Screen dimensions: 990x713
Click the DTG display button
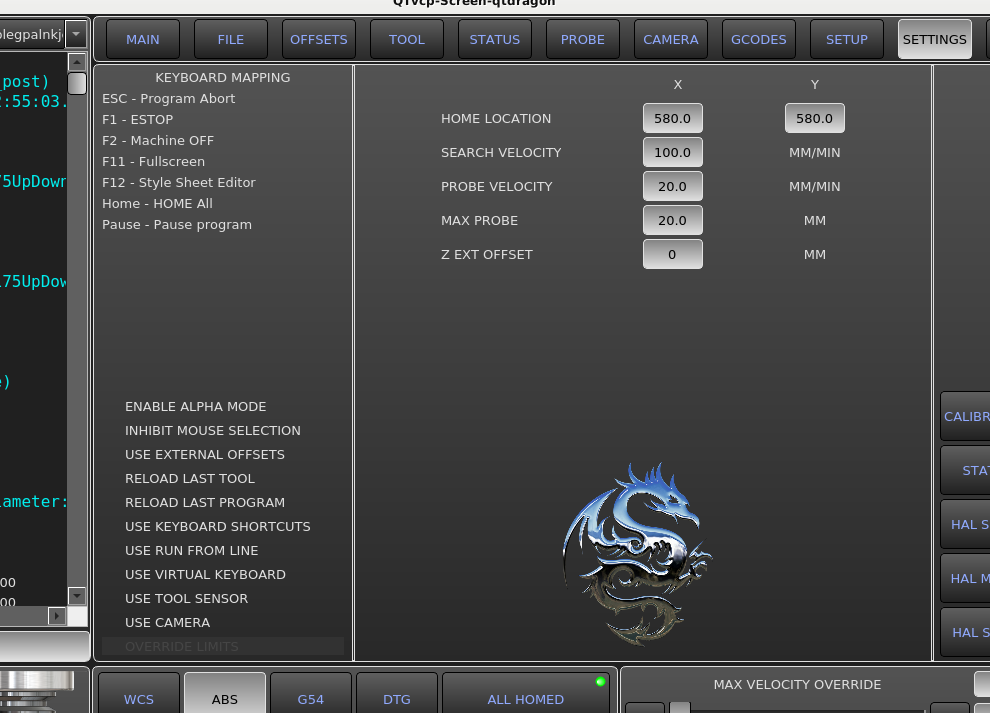coord(397,698)
